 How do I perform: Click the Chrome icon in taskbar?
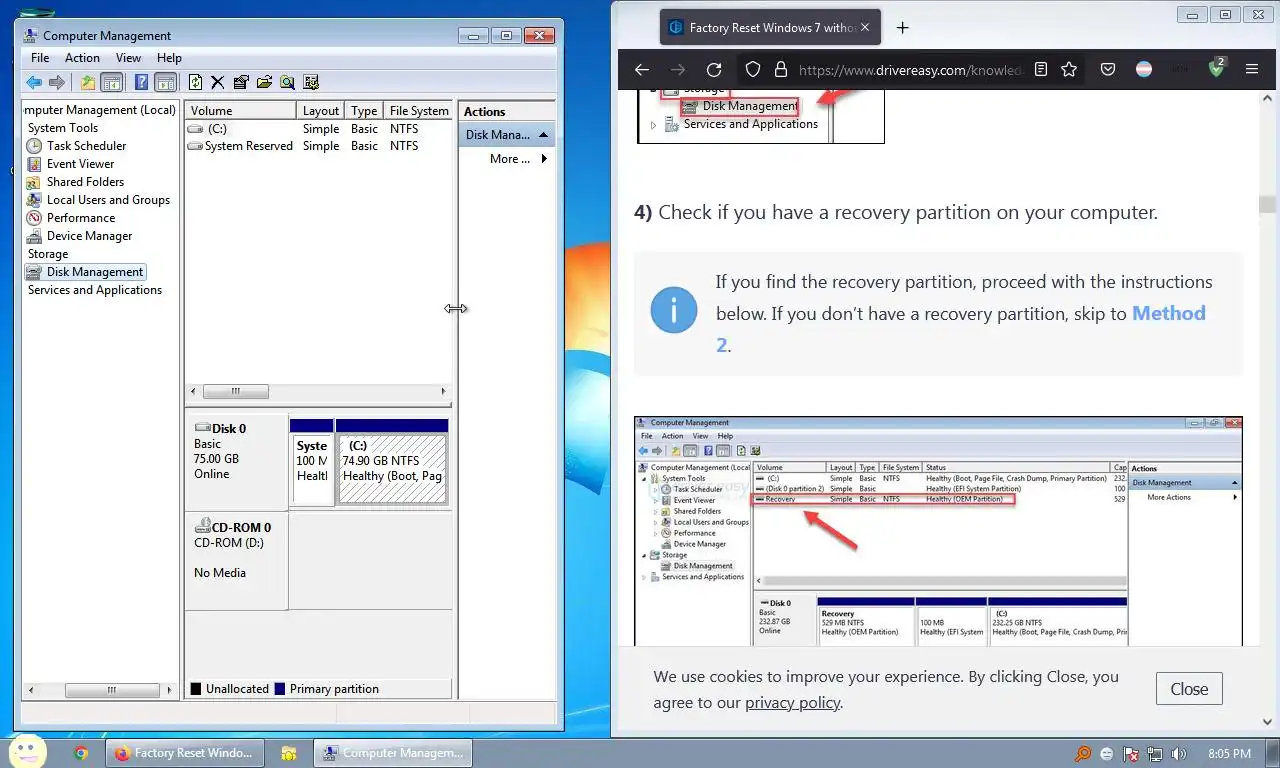(81, 753)
